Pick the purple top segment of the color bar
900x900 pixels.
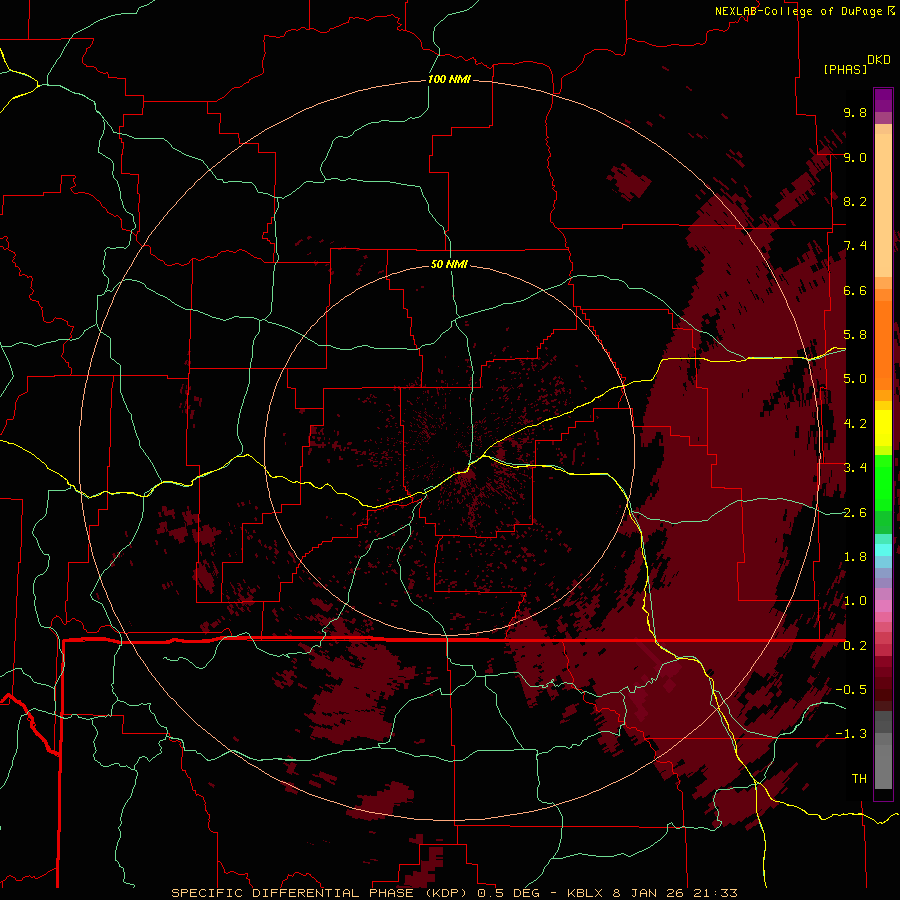[x=883, y=100]
